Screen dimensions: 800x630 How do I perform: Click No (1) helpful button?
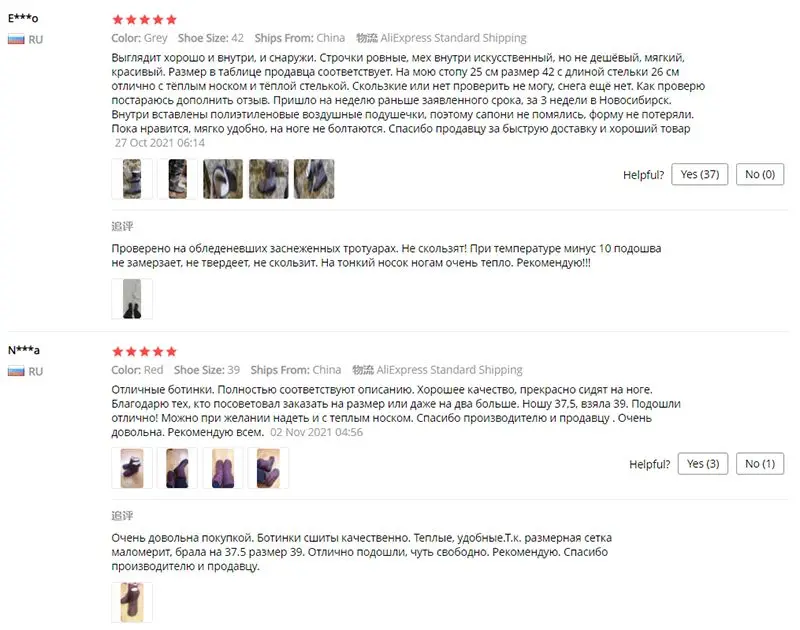(759, 464)
